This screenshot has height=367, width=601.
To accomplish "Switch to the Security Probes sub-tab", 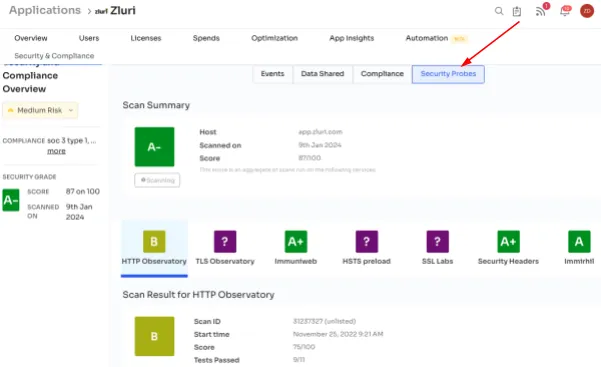I will (448, 74).
